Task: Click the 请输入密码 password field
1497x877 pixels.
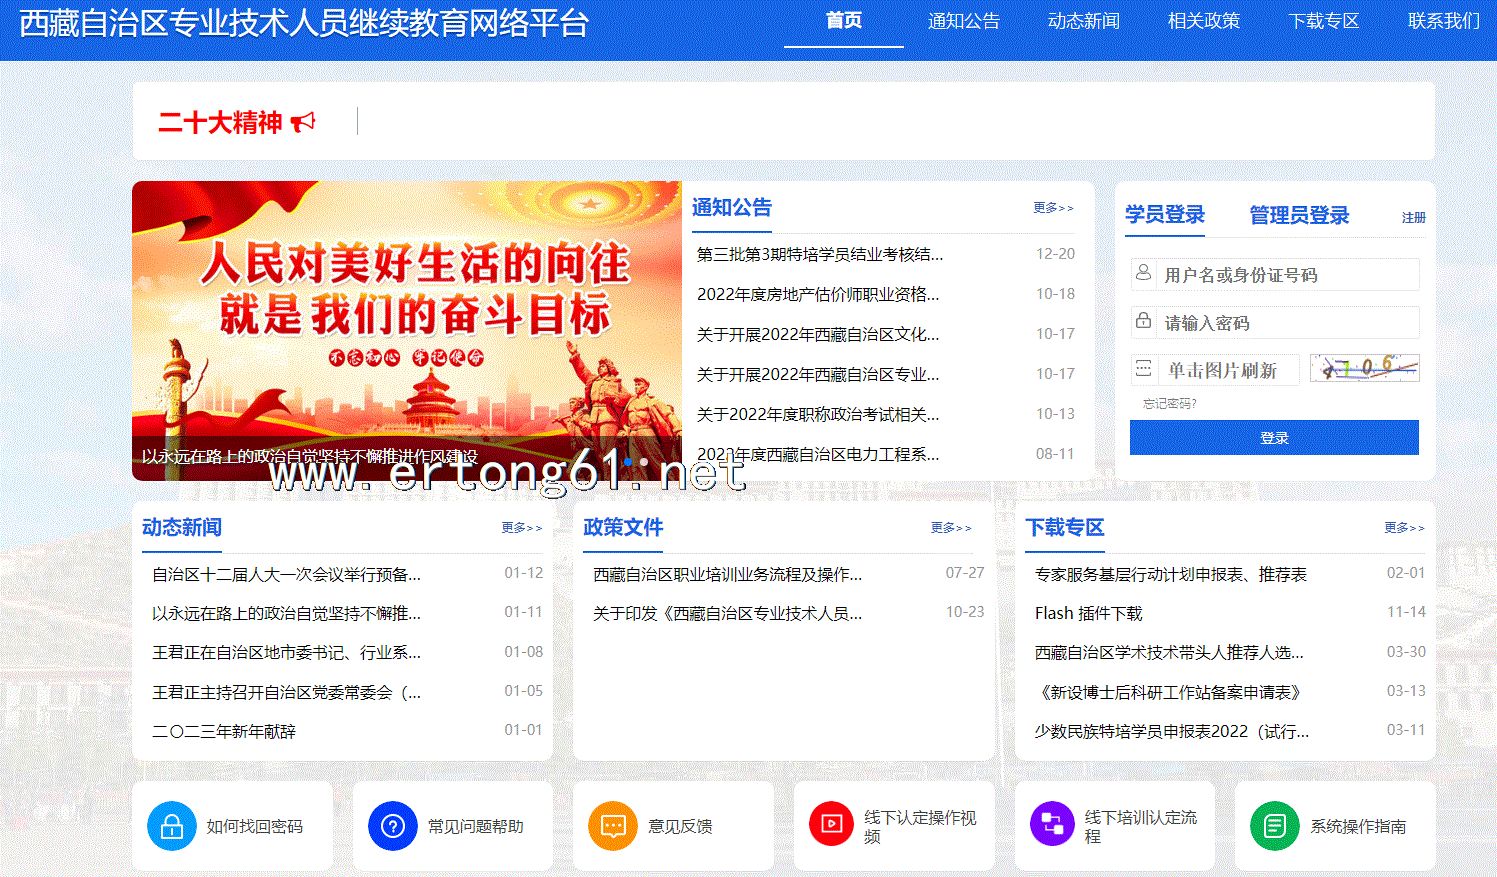Action: click(x=1286, y=323)
